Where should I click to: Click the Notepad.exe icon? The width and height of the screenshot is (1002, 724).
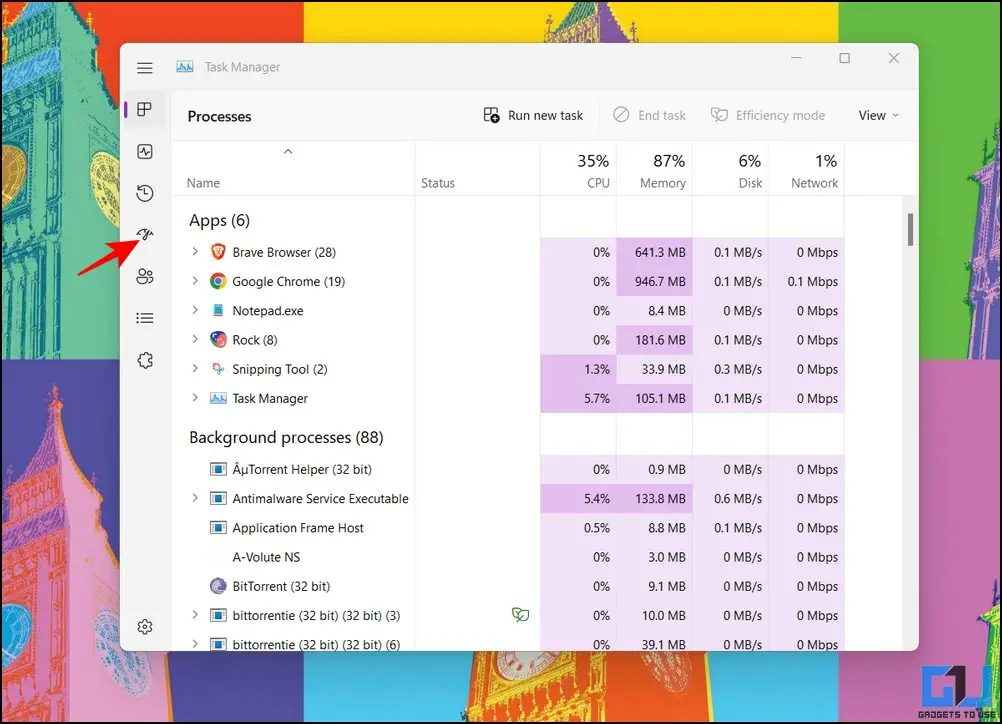218,311
